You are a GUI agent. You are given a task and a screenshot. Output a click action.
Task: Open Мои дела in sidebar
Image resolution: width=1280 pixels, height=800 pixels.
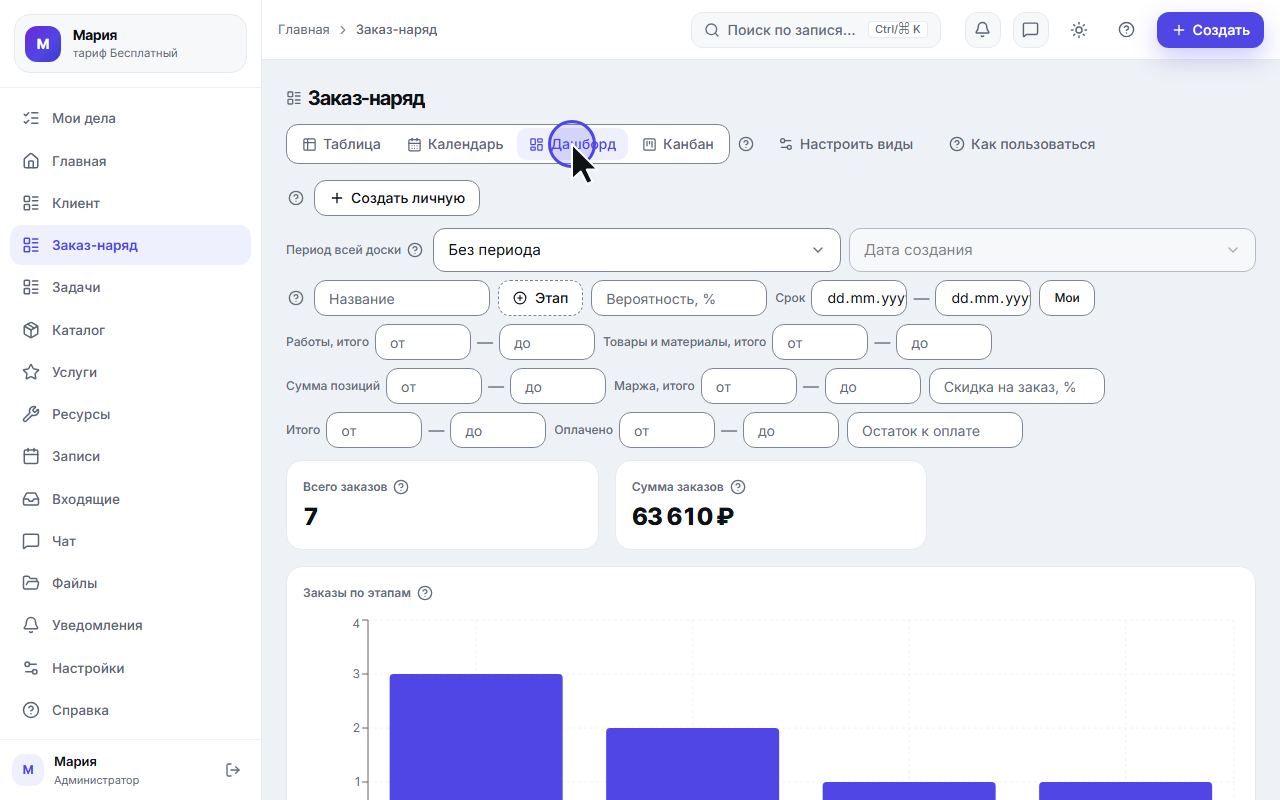point(130,118)
